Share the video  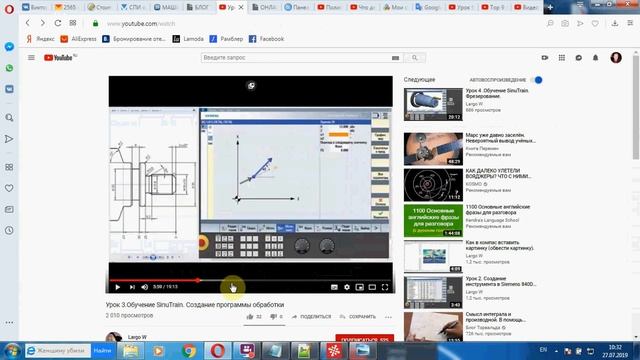pyautogui.click(x=311, y=317)
